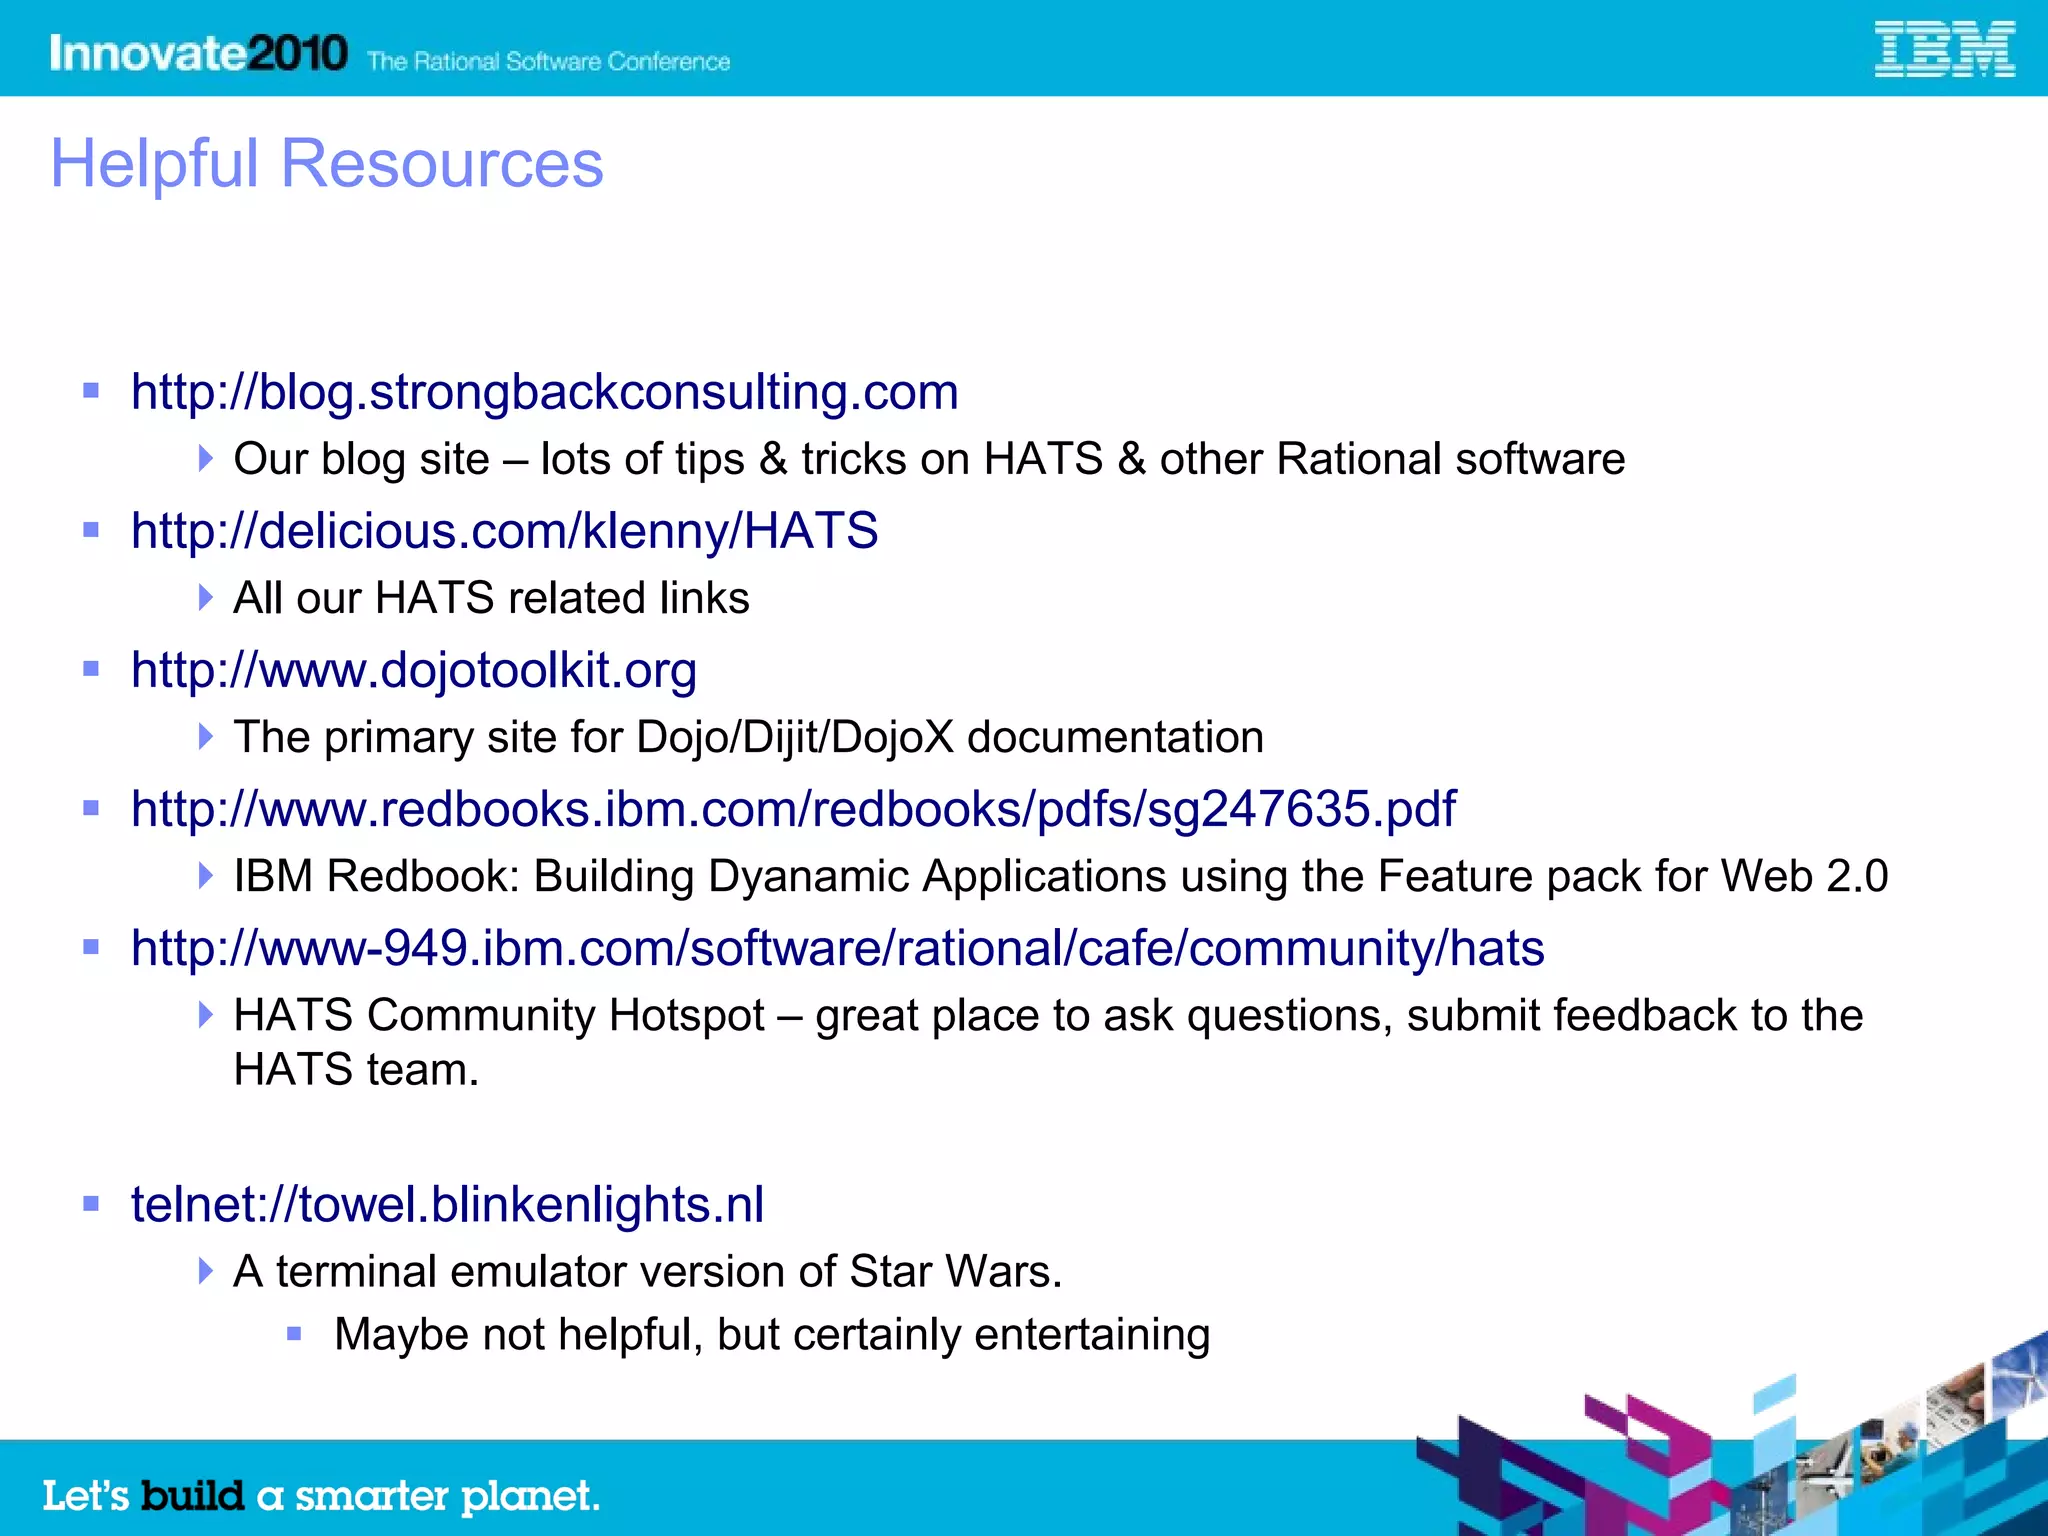
Task: Click the Innovate2010 conference logo
Action: [199, 52]
